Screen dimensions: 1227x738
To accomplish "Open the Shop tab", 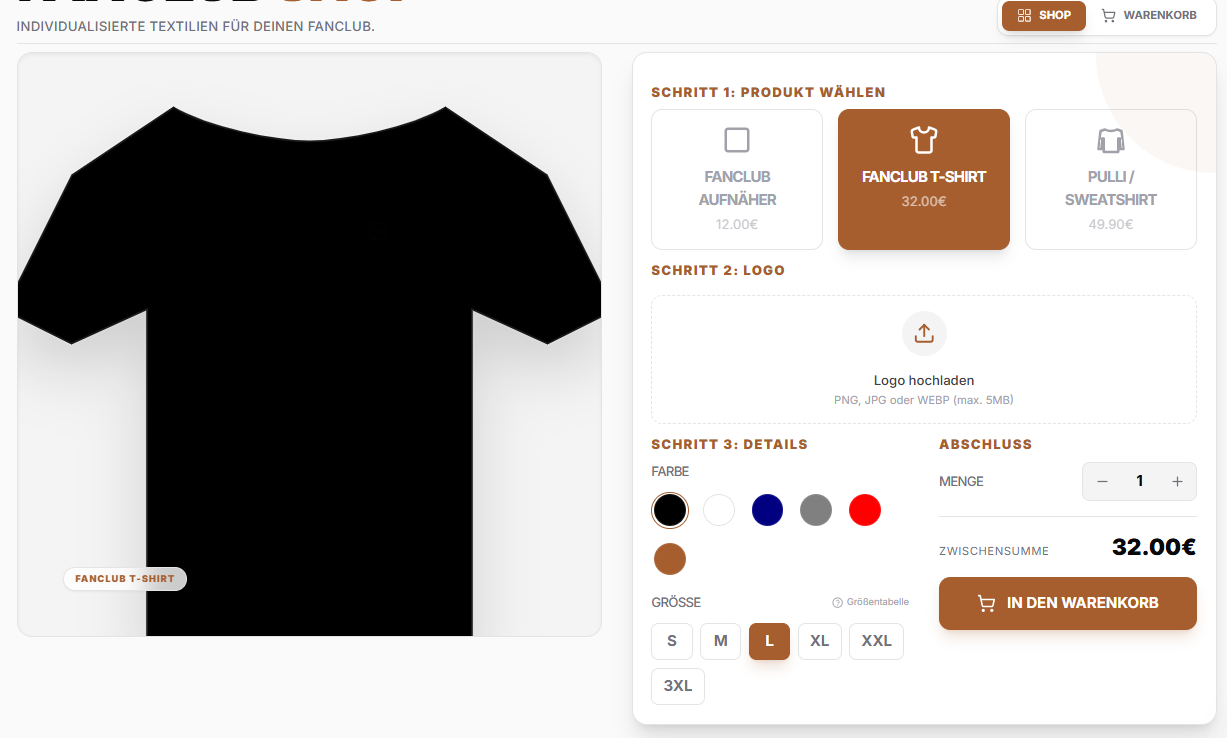I will point(1044,16).
